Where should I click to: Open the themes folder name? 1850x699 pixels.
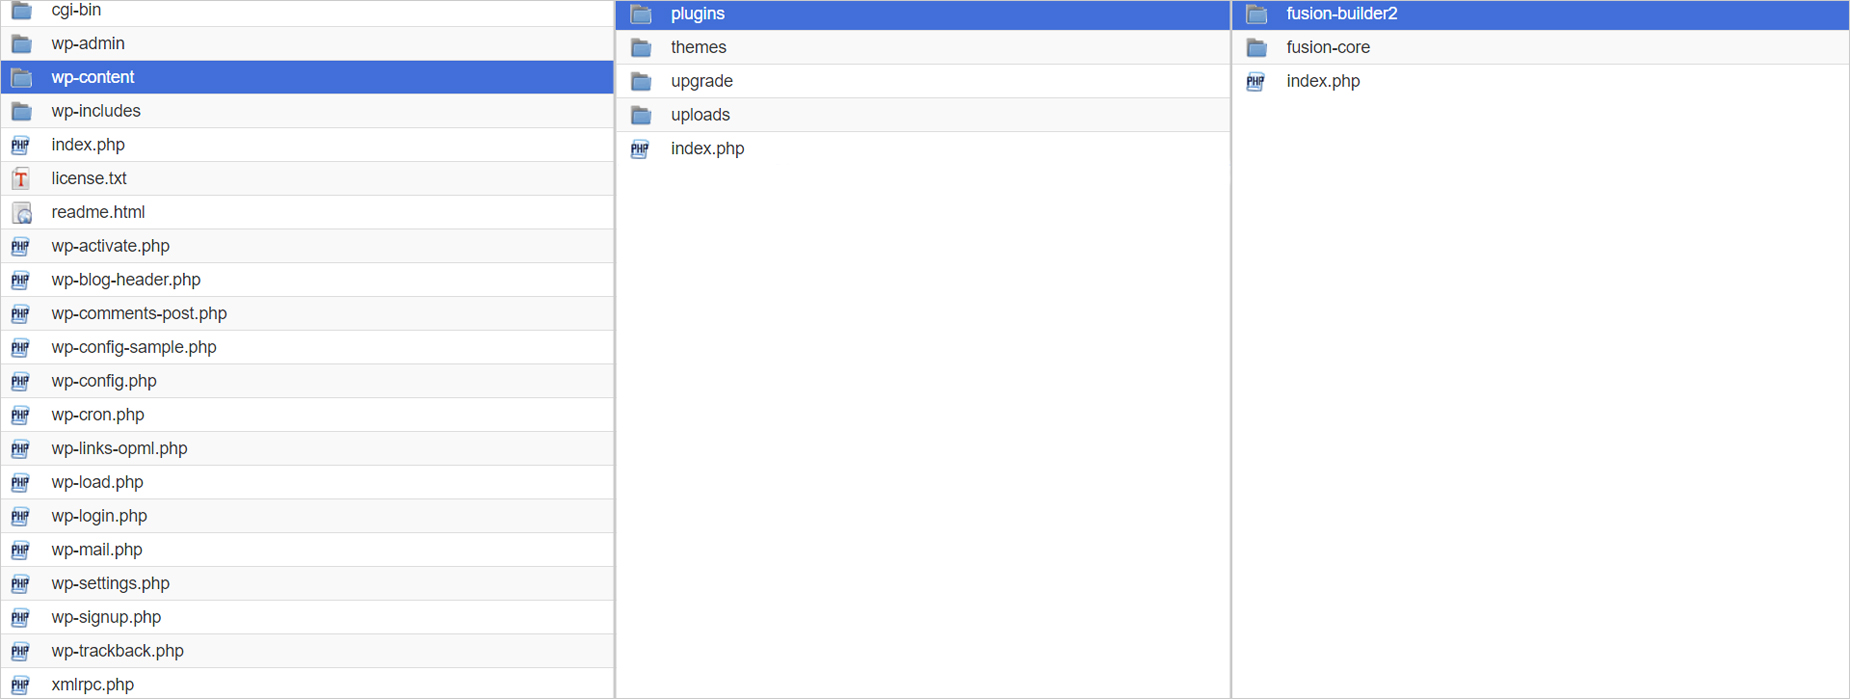pos(699,47)
